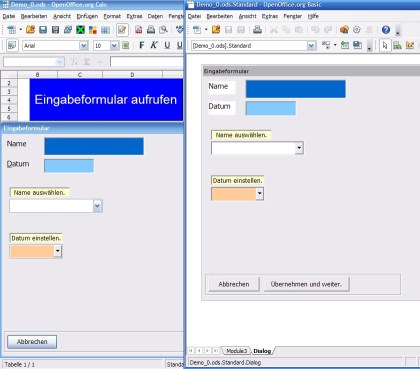Click Save As icon in Calc toolbar

coord(55,30)
